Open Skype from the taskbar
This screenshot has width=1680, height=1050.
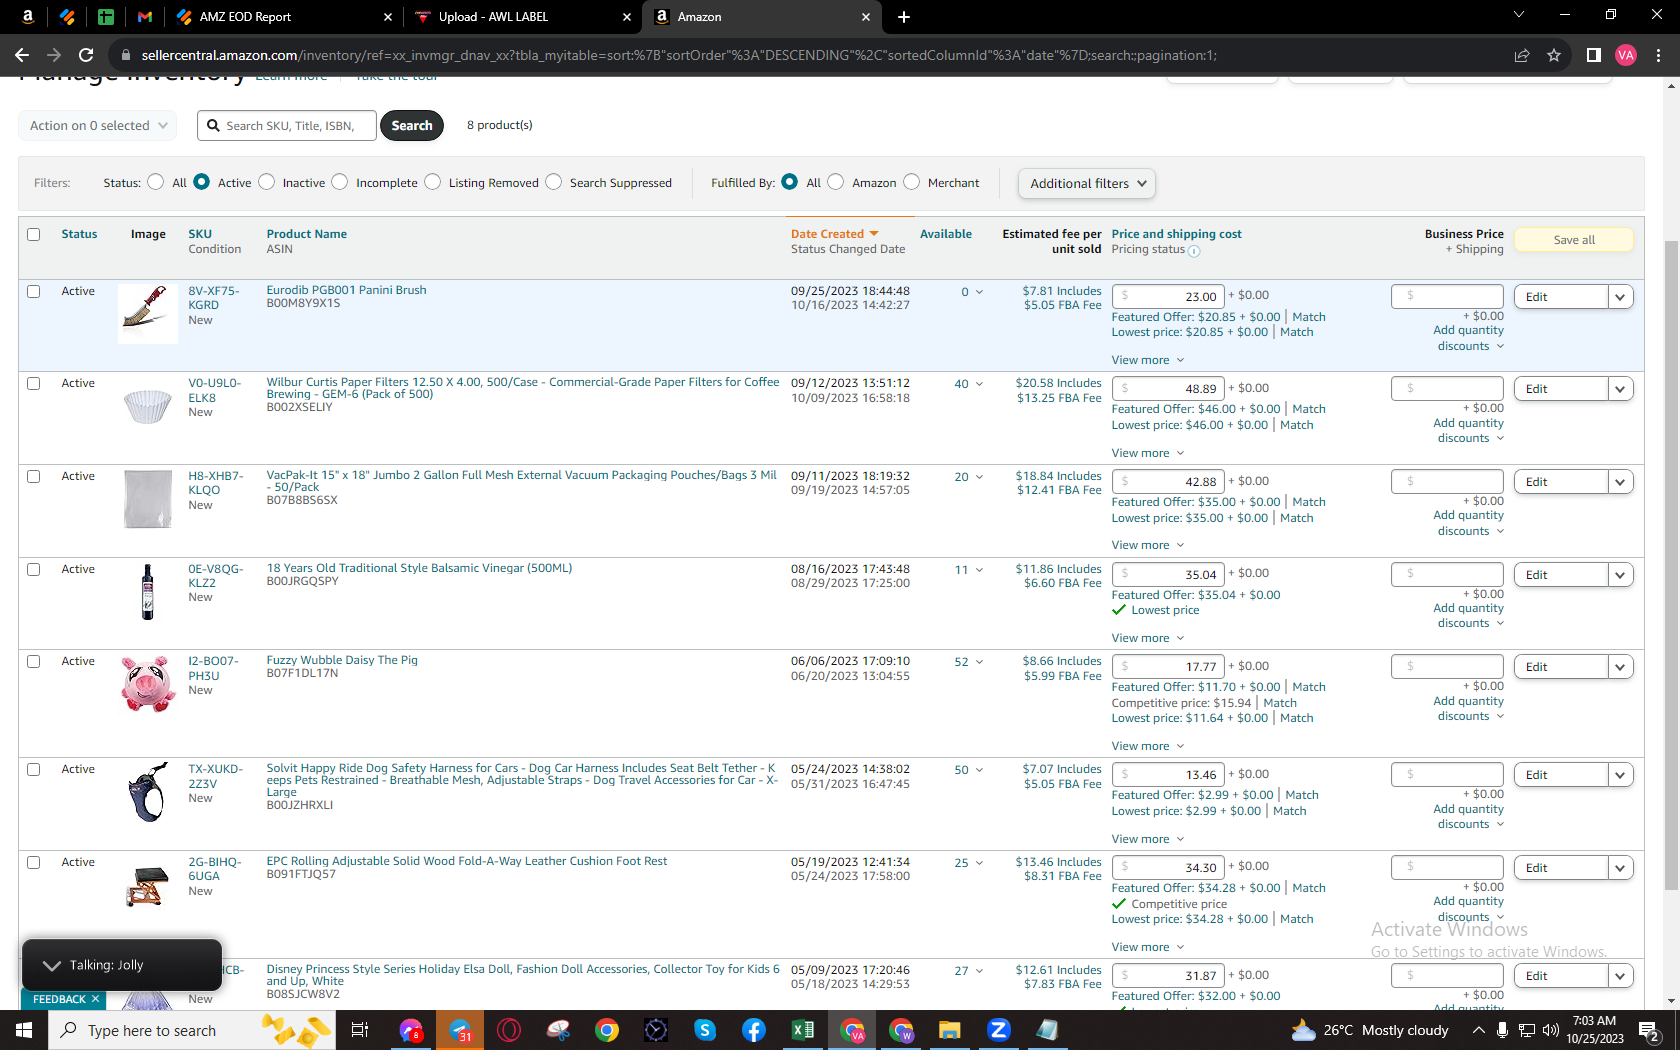705,1030
